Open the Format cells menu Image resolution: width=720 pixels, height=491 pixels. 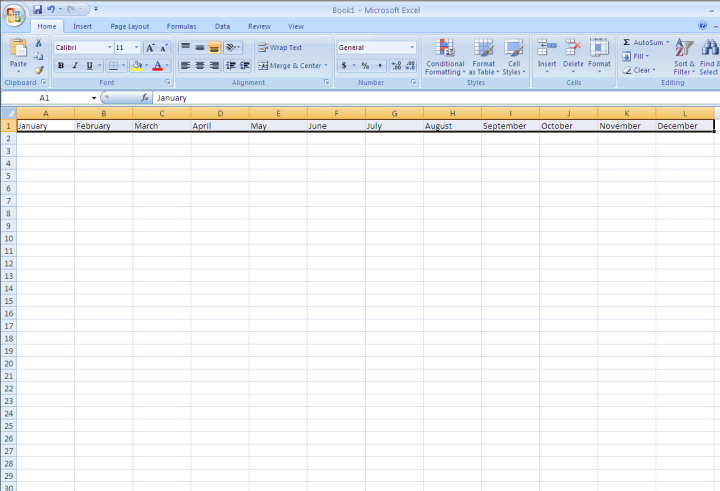pyautogui.click(x=599, y=56)
